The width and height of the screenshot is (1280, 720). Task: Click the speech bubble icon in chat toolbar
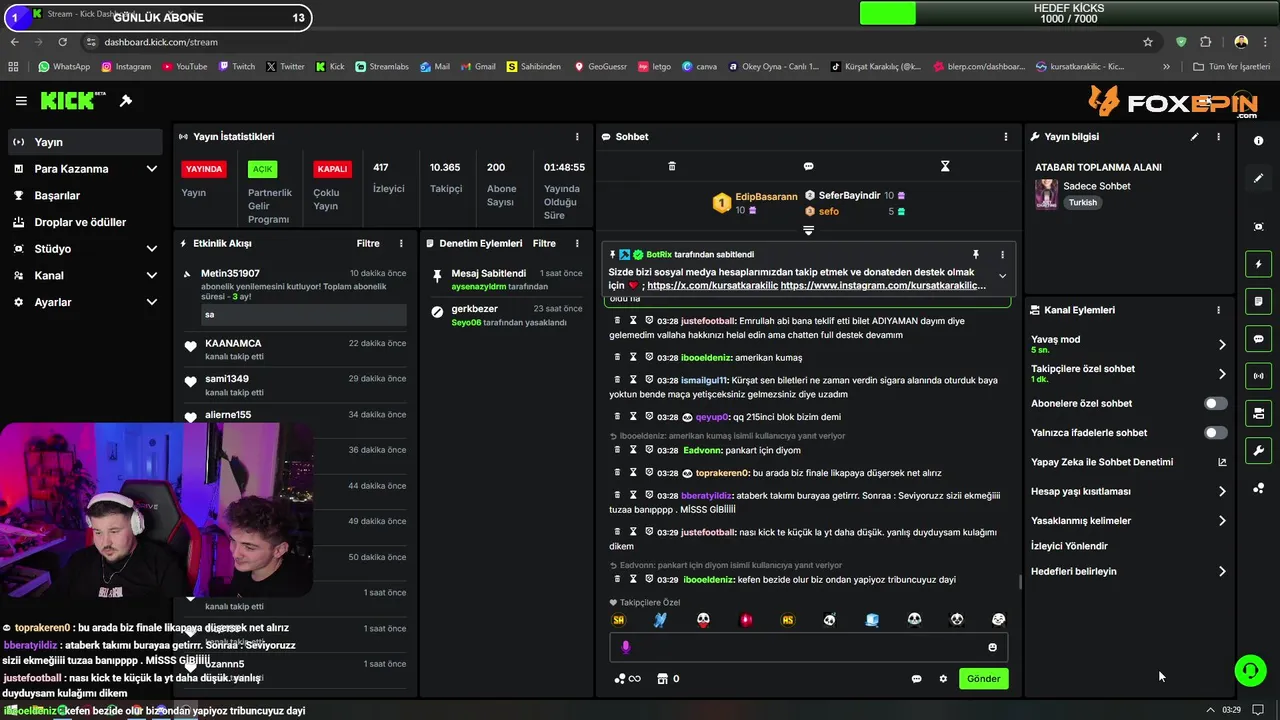(808, 166)
